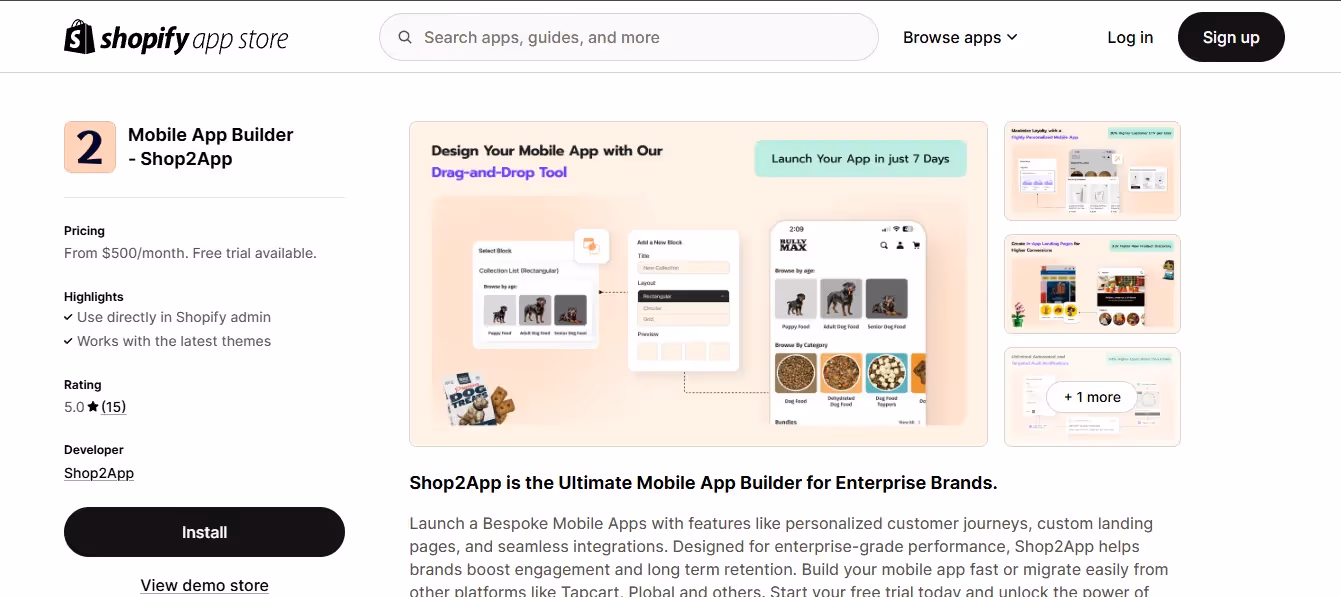Click the cart icon in phone mockup
The width and height of the screenshot is (1341, 597).
coord(916,245)
